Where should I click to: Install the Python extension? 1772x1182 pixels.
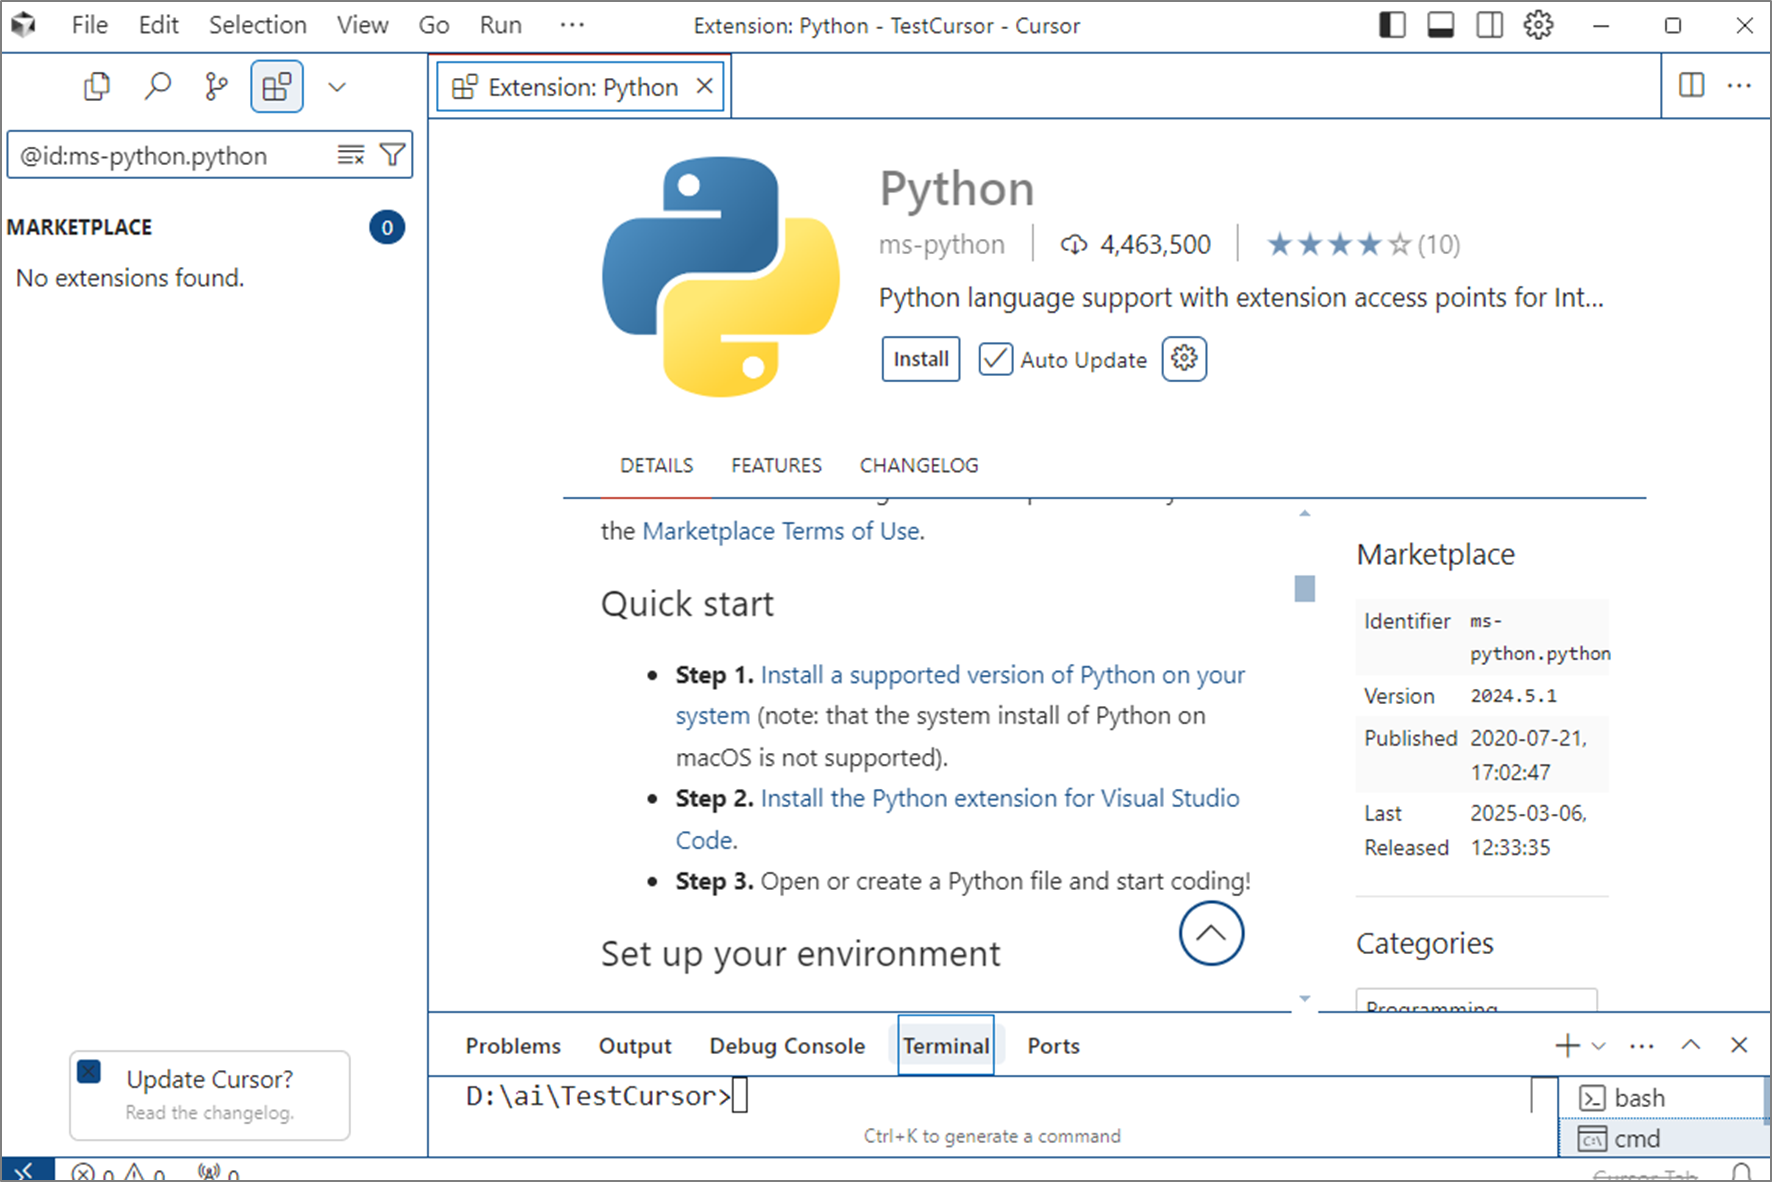921,359
